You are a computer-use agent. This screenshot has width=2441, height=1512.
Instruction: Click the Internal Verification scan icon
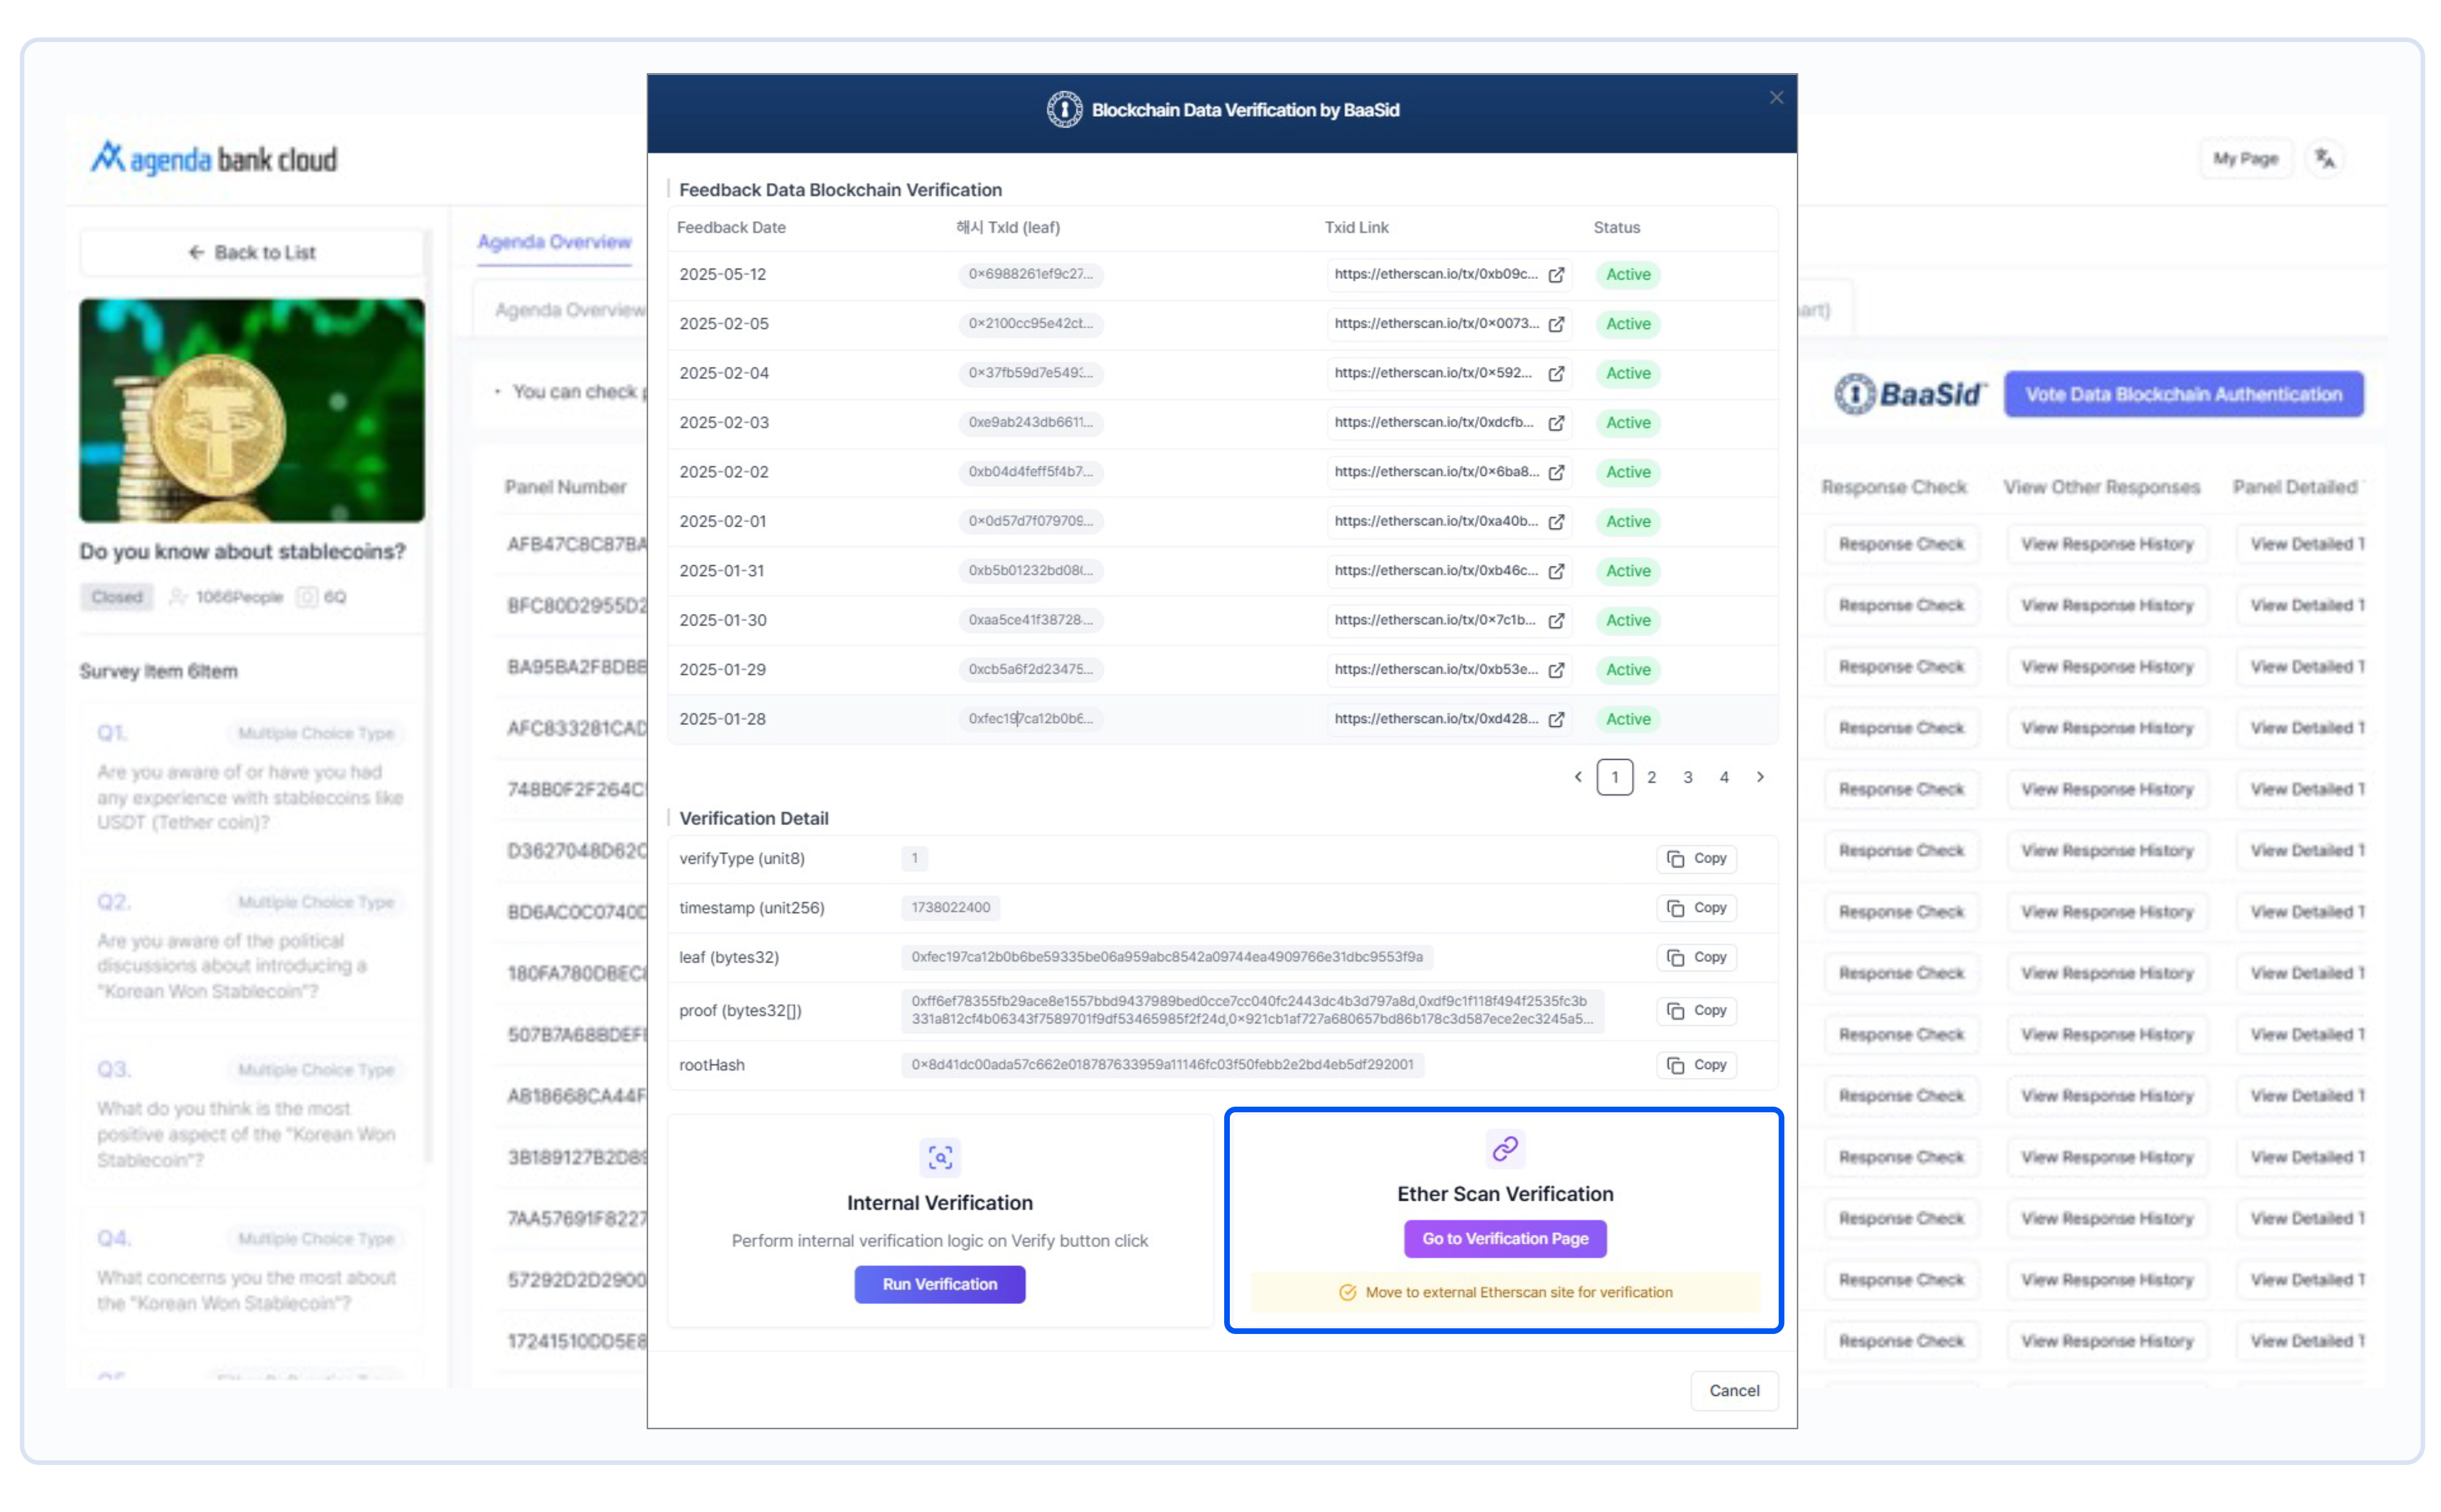point(940,1157)
